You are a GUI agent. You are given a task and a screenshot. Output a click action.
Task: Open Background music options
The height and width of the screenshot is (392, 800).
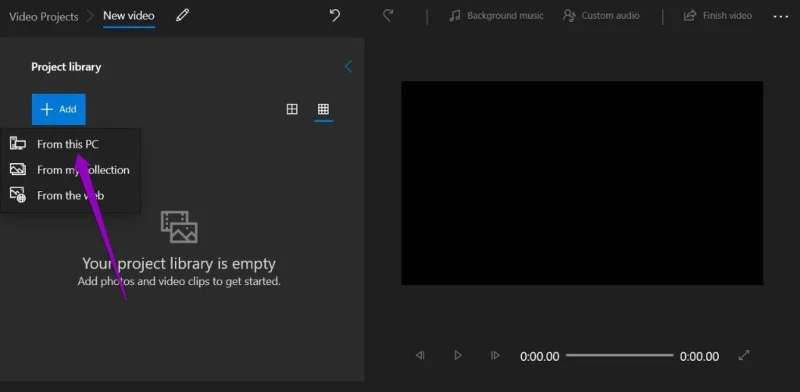(496, 16)
